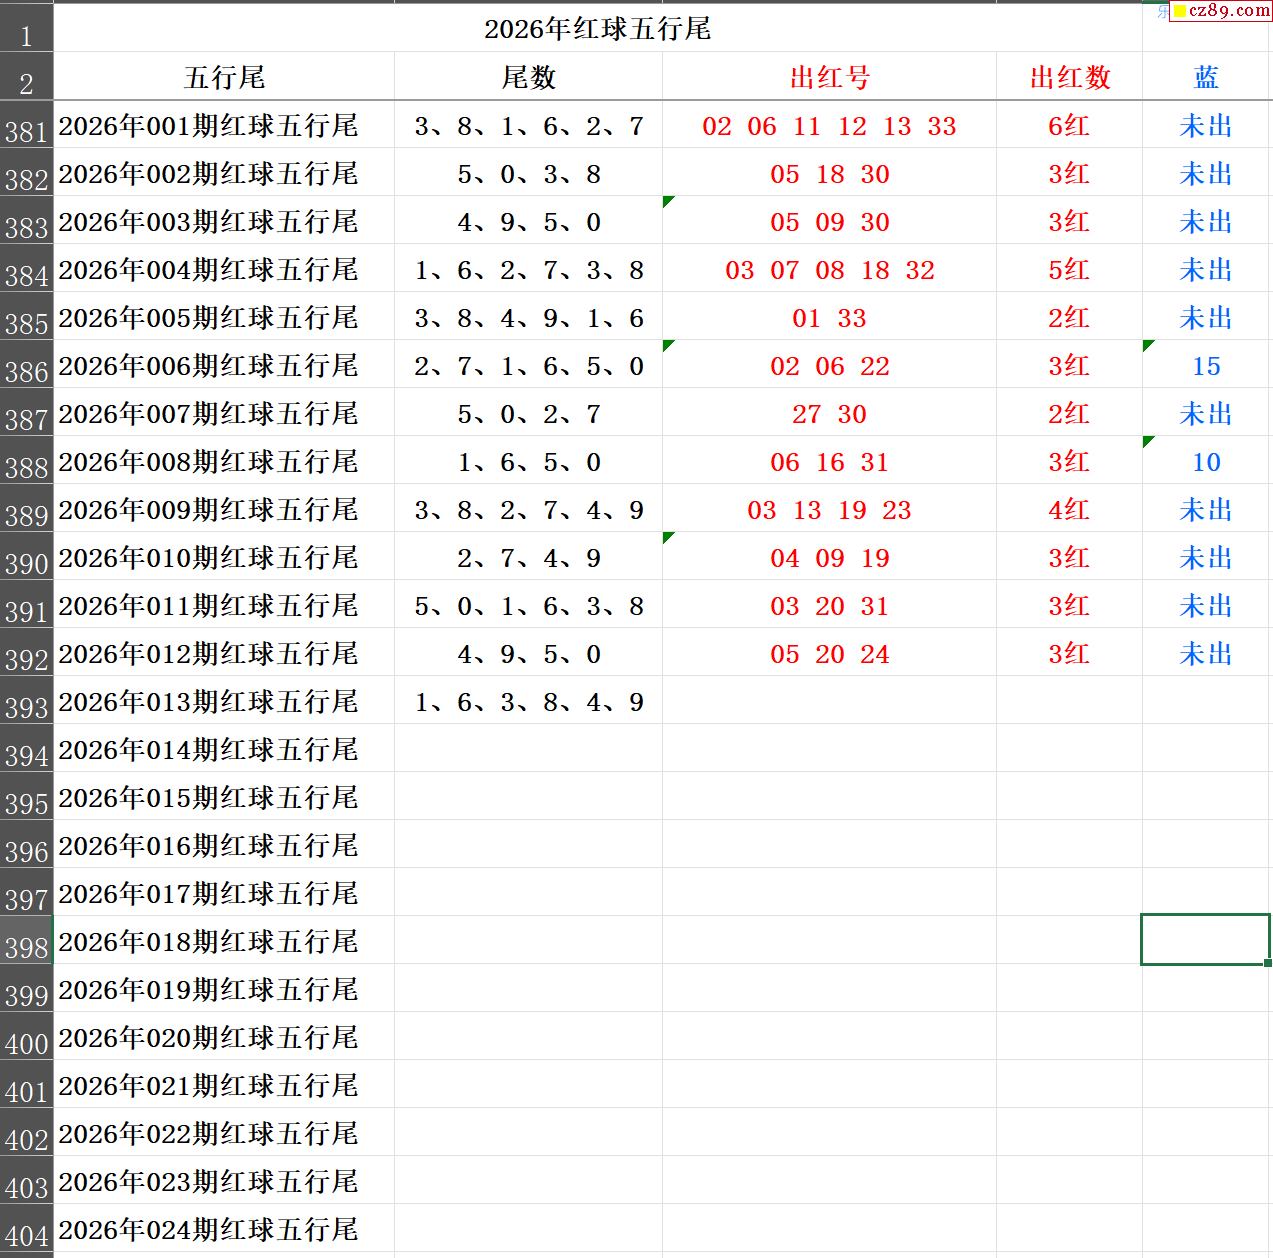Click the 尾数 column heading cell
Image resolution: width=1273 pixels, height=1258 pixels.
tap(528, 77)
